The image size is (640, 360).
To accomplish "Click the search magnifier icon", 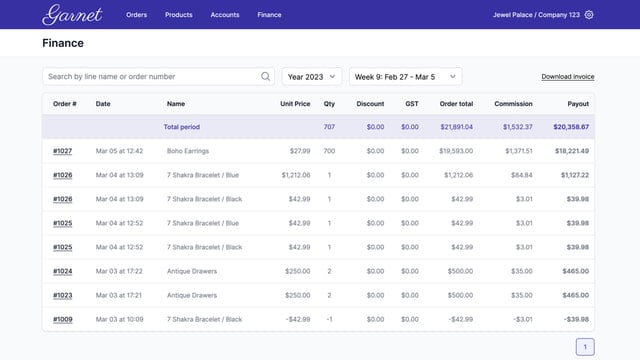I will pos(265,76).
